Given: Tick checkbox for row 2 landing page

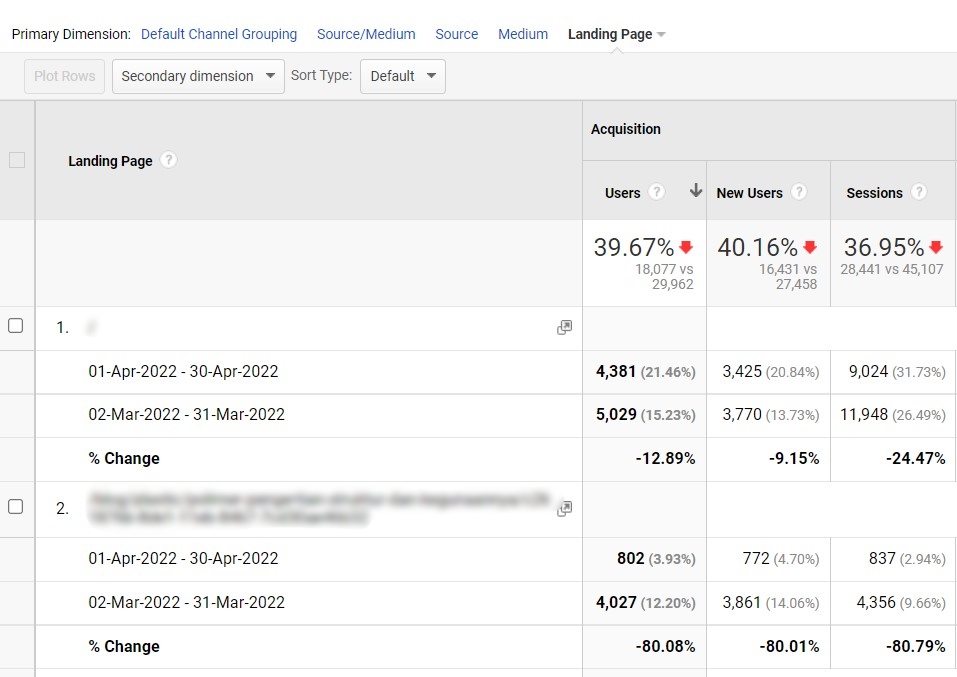Looking at the screenshot, I should pos(16,507).
